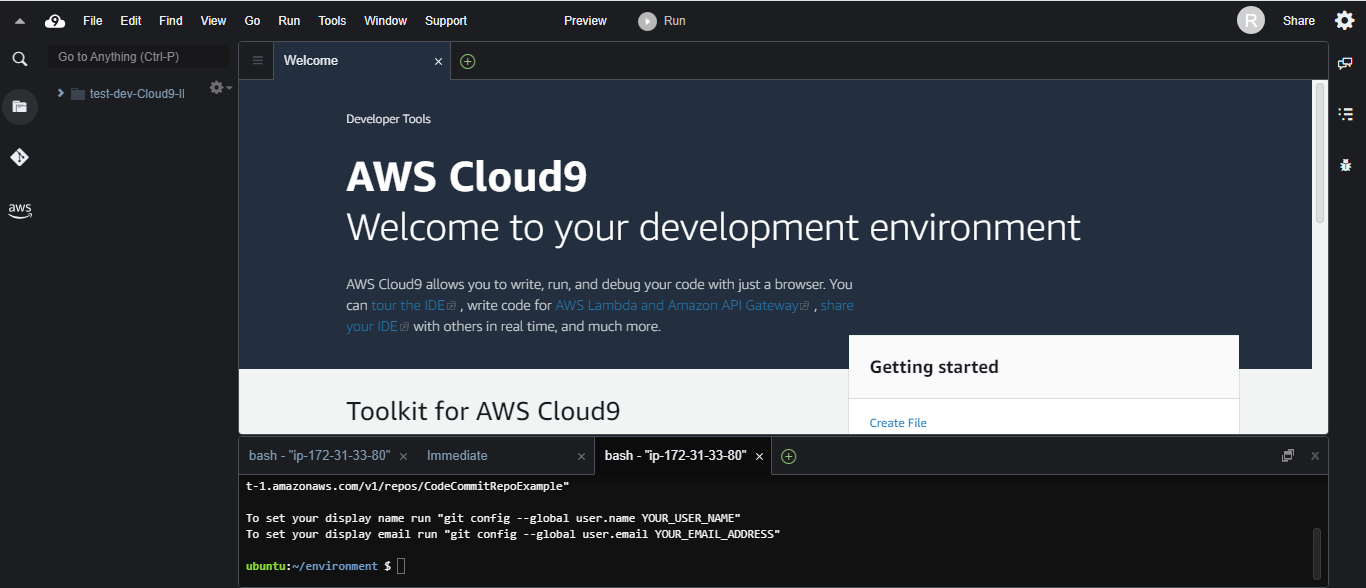Open Preferences gear icon
Screen dimensions: 1366x588
[x=1345, y=20]
